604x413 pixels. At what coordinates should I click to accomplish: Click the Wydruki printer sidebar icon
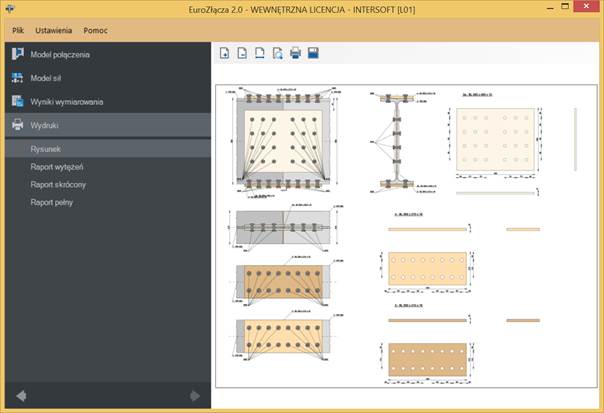click(17, 125)
